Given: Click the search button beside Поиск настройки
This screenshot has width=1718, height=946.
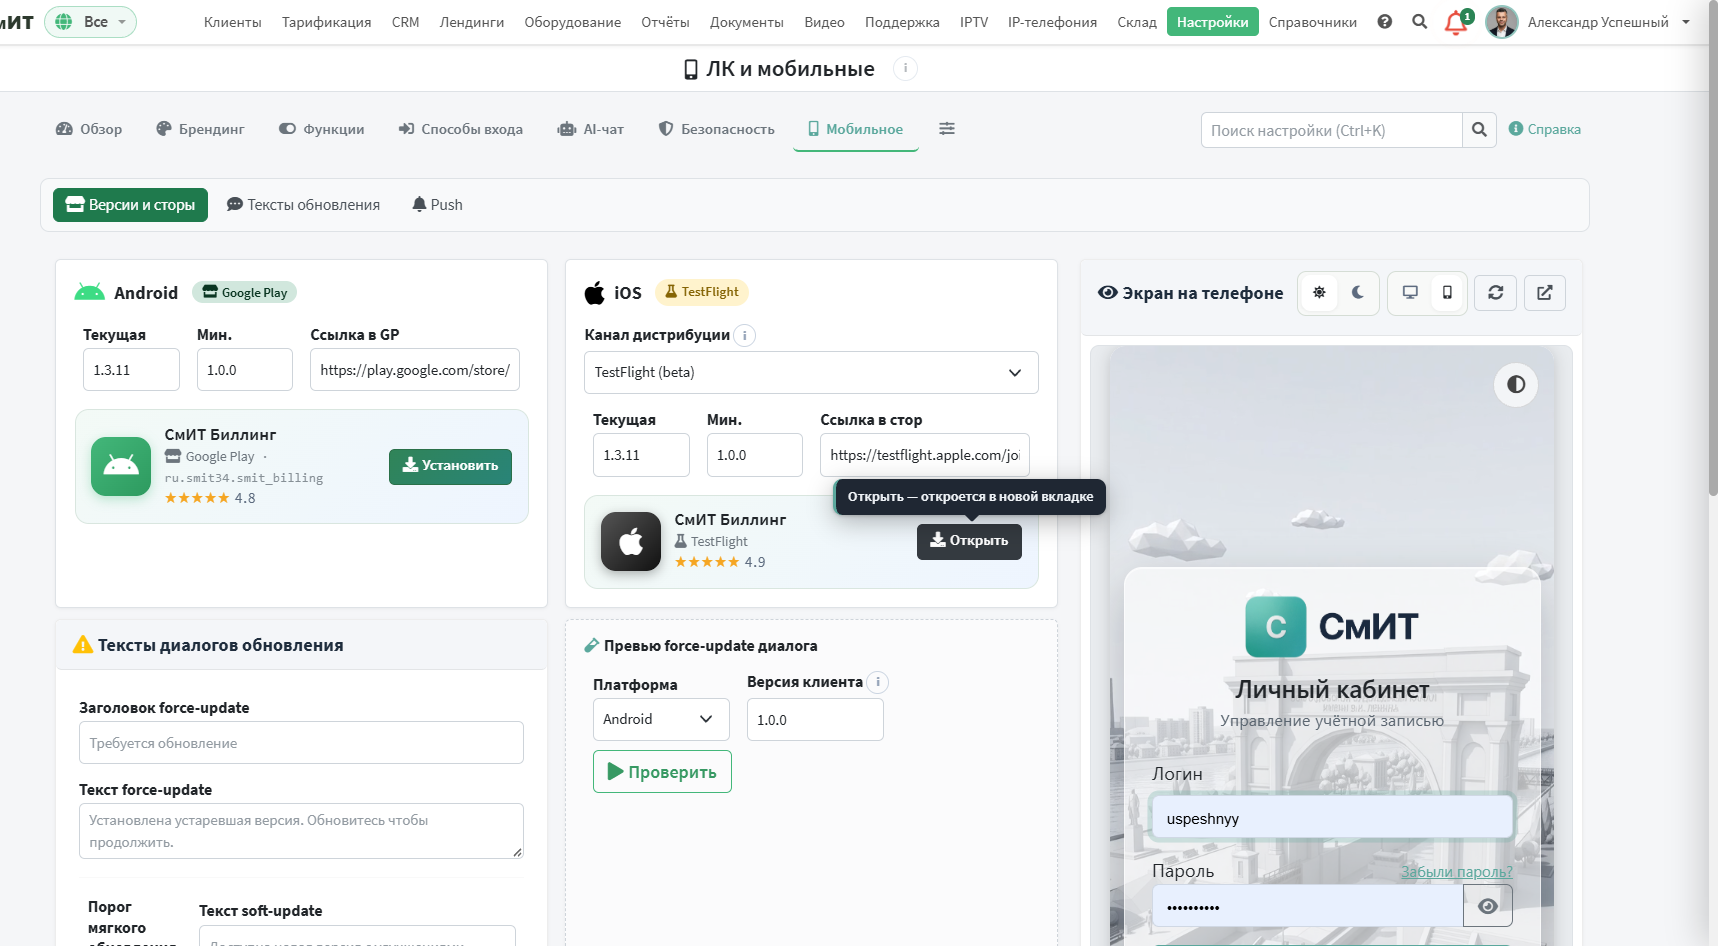Looking at the screenshot, I should point(1479,130).
